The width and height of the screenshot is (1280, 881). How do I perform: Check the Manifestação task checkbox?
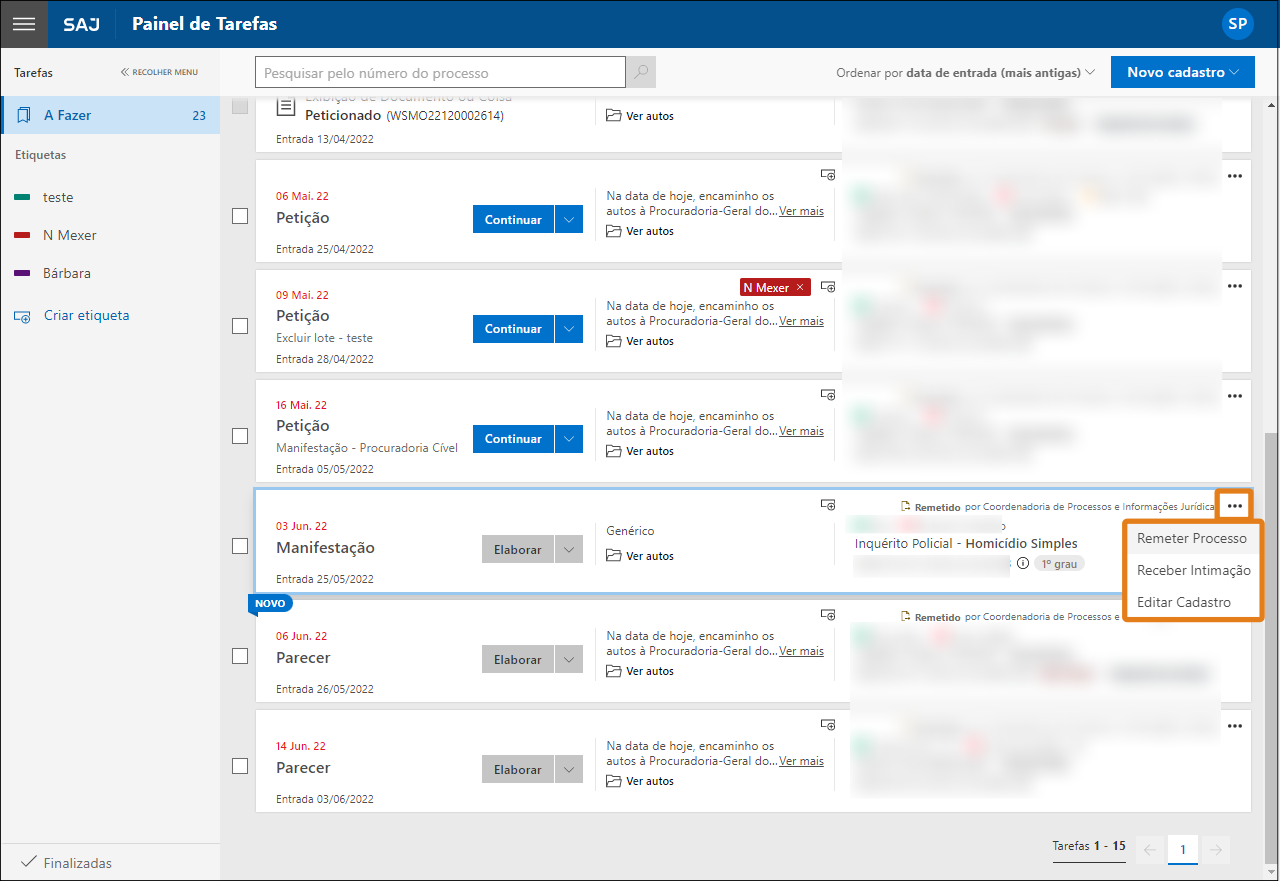(x=240, y=546)
